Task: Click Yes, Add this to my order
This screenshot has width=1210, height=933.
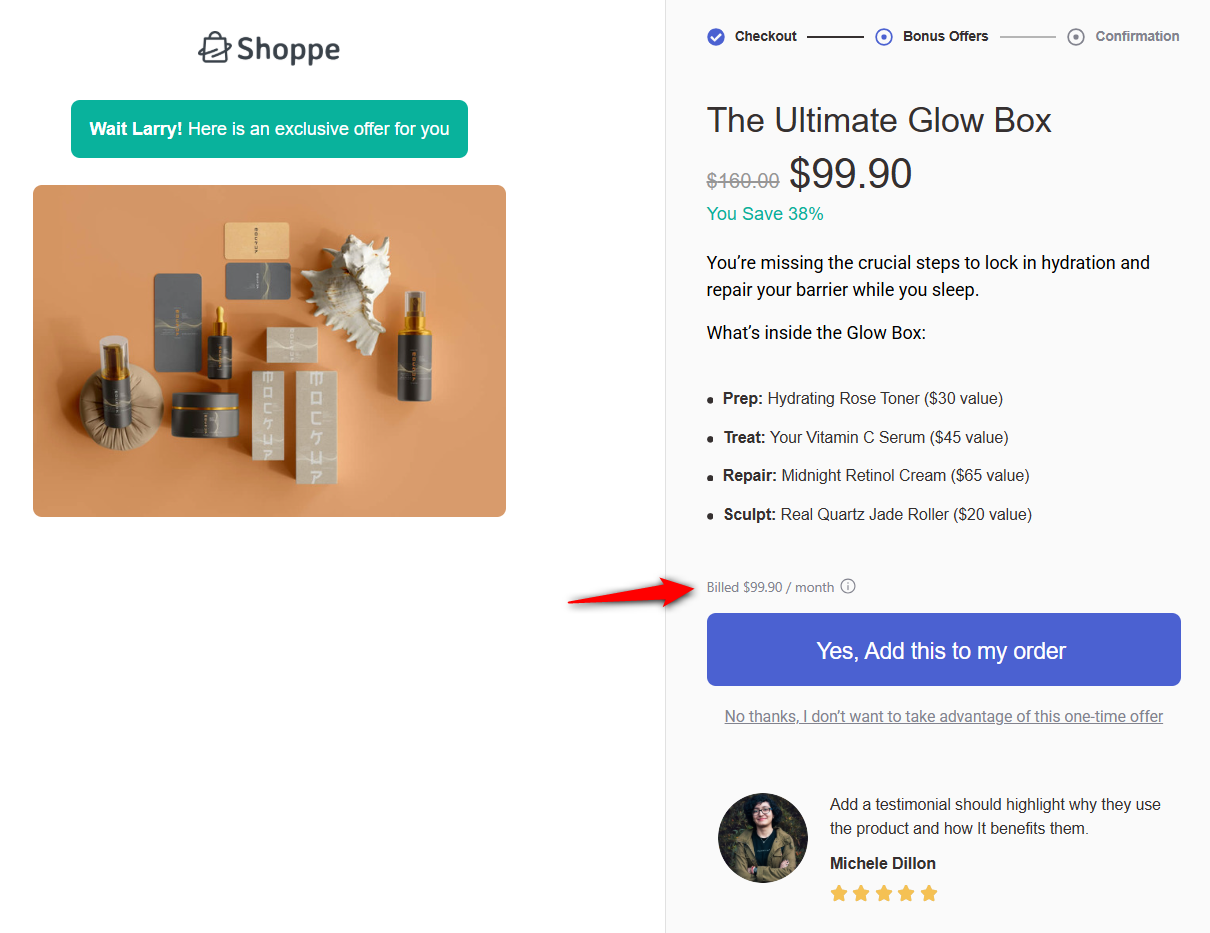Action: click(941, 649)
